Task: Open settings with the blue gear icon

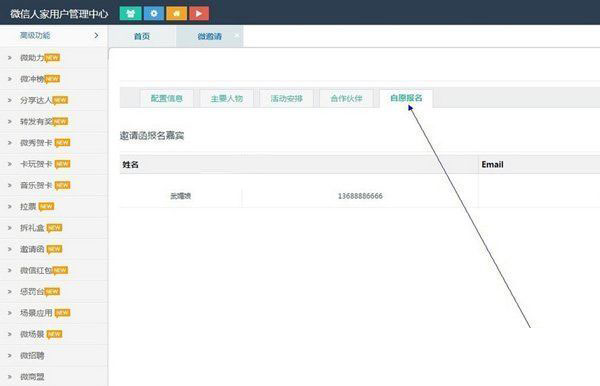Action: click(153, 13)
